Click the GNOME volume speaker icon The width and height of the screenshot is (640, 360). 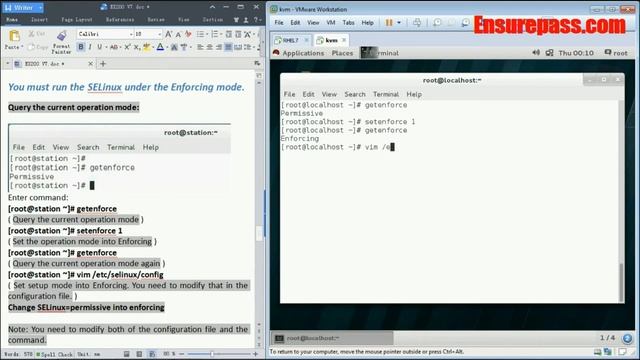[x=536, y=53]
